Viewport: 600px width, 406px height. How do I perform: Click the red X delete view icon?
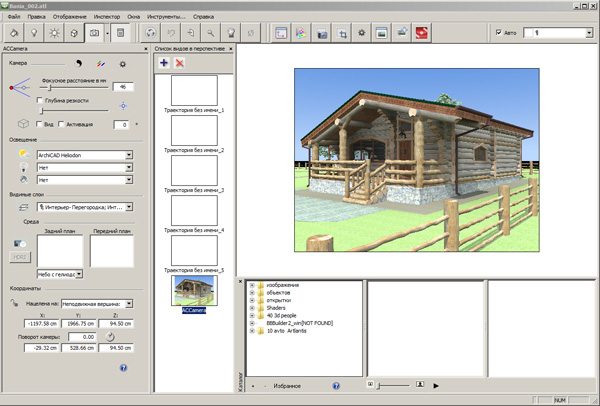180,62
